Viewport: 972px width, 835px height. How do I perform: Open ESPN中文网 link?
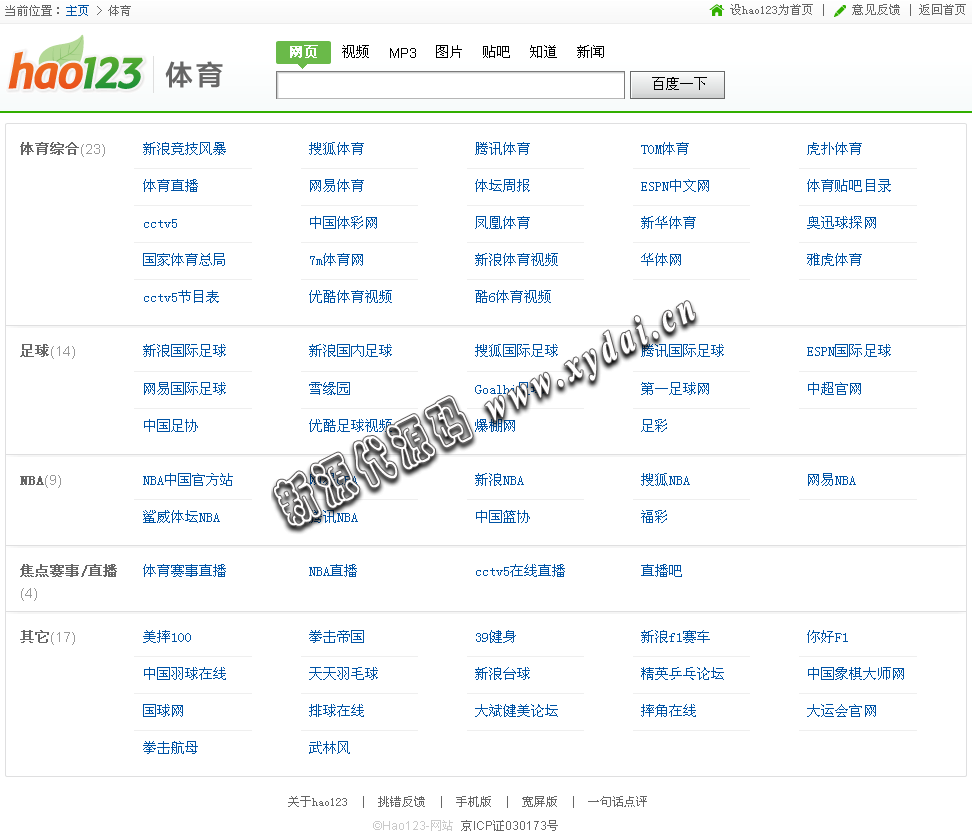point(675,186)
